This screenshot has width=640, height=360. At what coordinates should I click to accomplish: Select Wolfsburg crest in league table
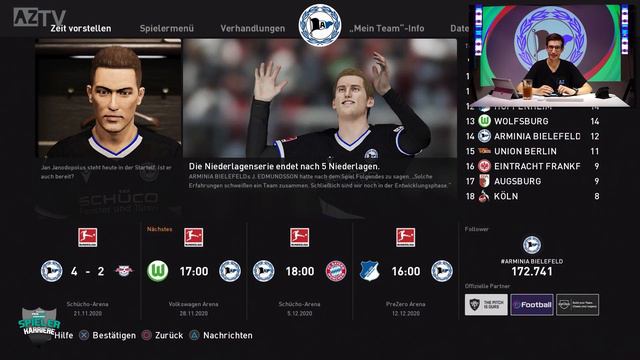click(x=484, y=121)
